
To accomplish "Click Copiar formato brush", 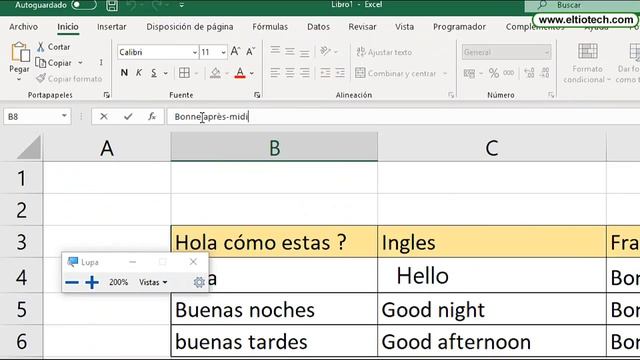I will (69, 79).
